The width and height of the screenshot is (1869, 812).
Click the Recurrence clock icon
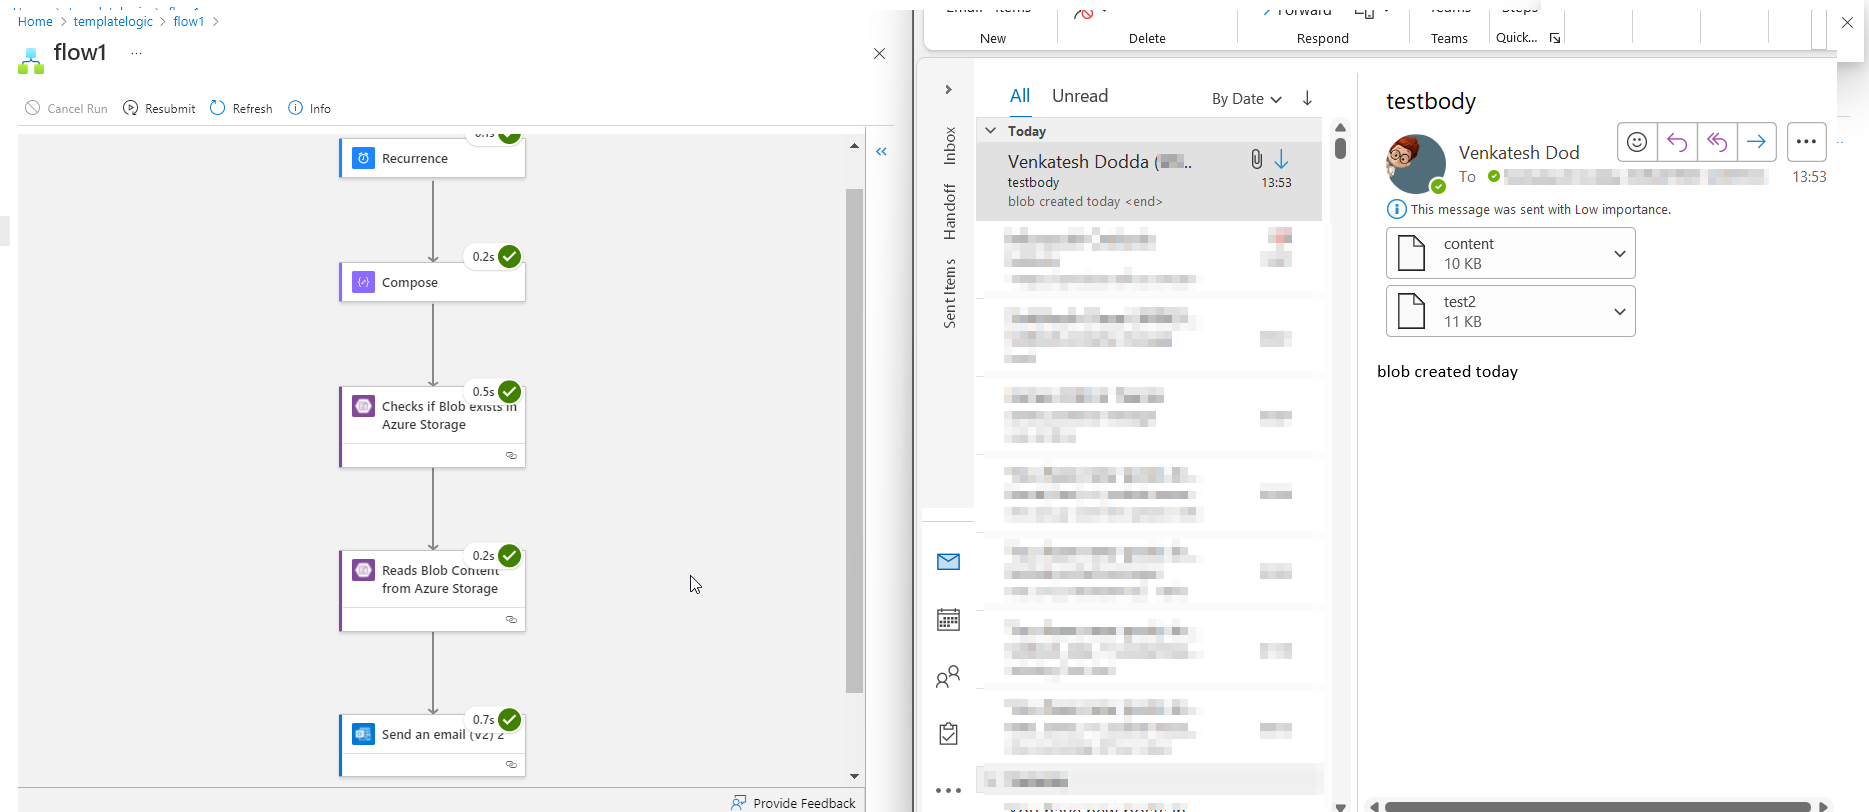point(364,158)
